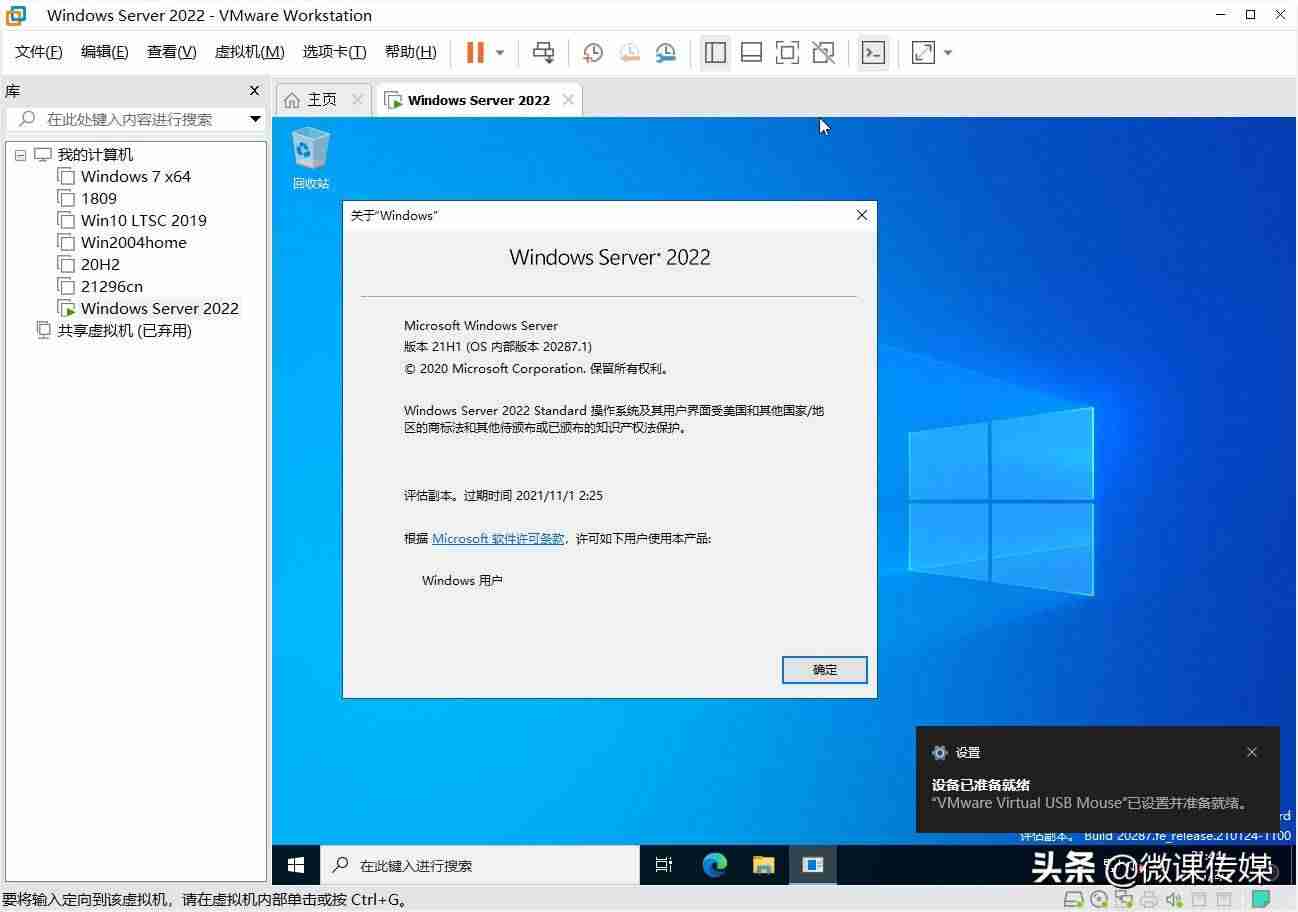This screenshot has width=1298, height=912.
Task: Enter full screen mode
Action: tap(787, 52)
